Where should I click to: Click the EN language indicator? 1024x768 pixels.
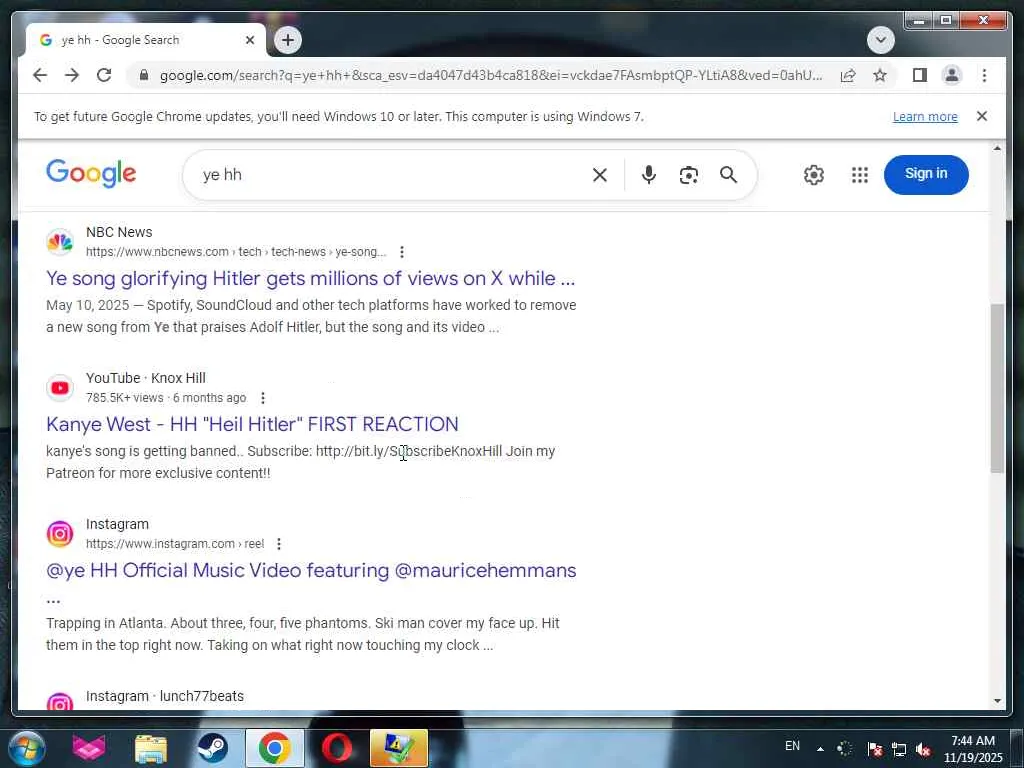click(792, 746)
